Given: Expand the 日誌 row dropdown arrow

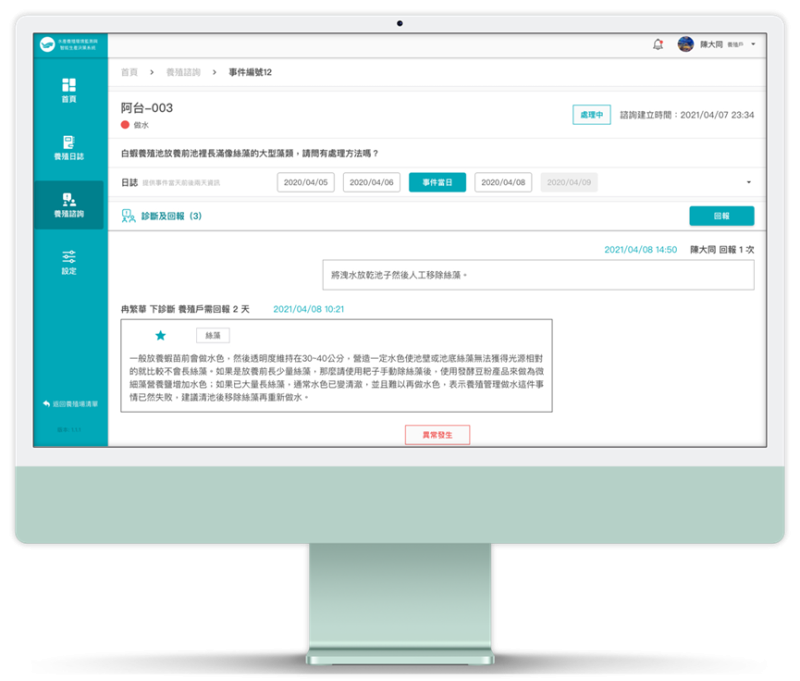Looking at the screenshot, I should point(749,182).
